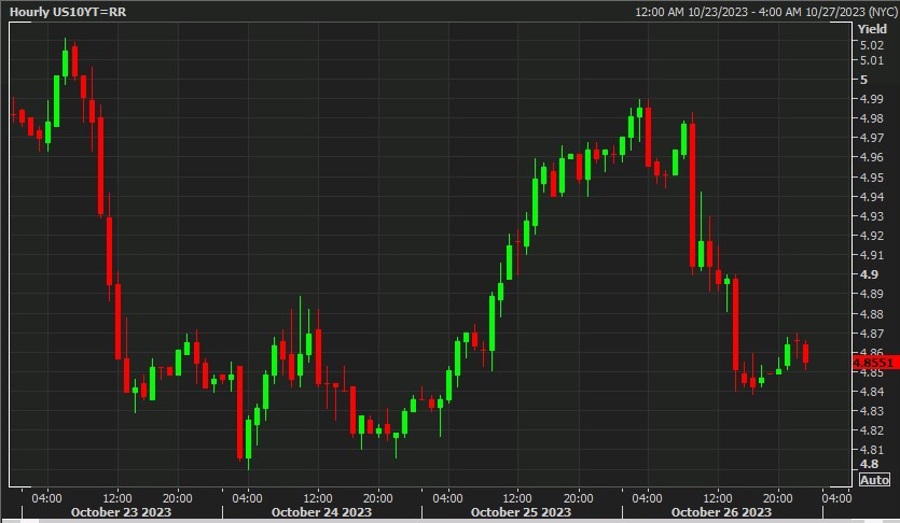The image size is (900, 523).
Task: Click the 'October 25 2023' date label
Action: pos(521,512)
